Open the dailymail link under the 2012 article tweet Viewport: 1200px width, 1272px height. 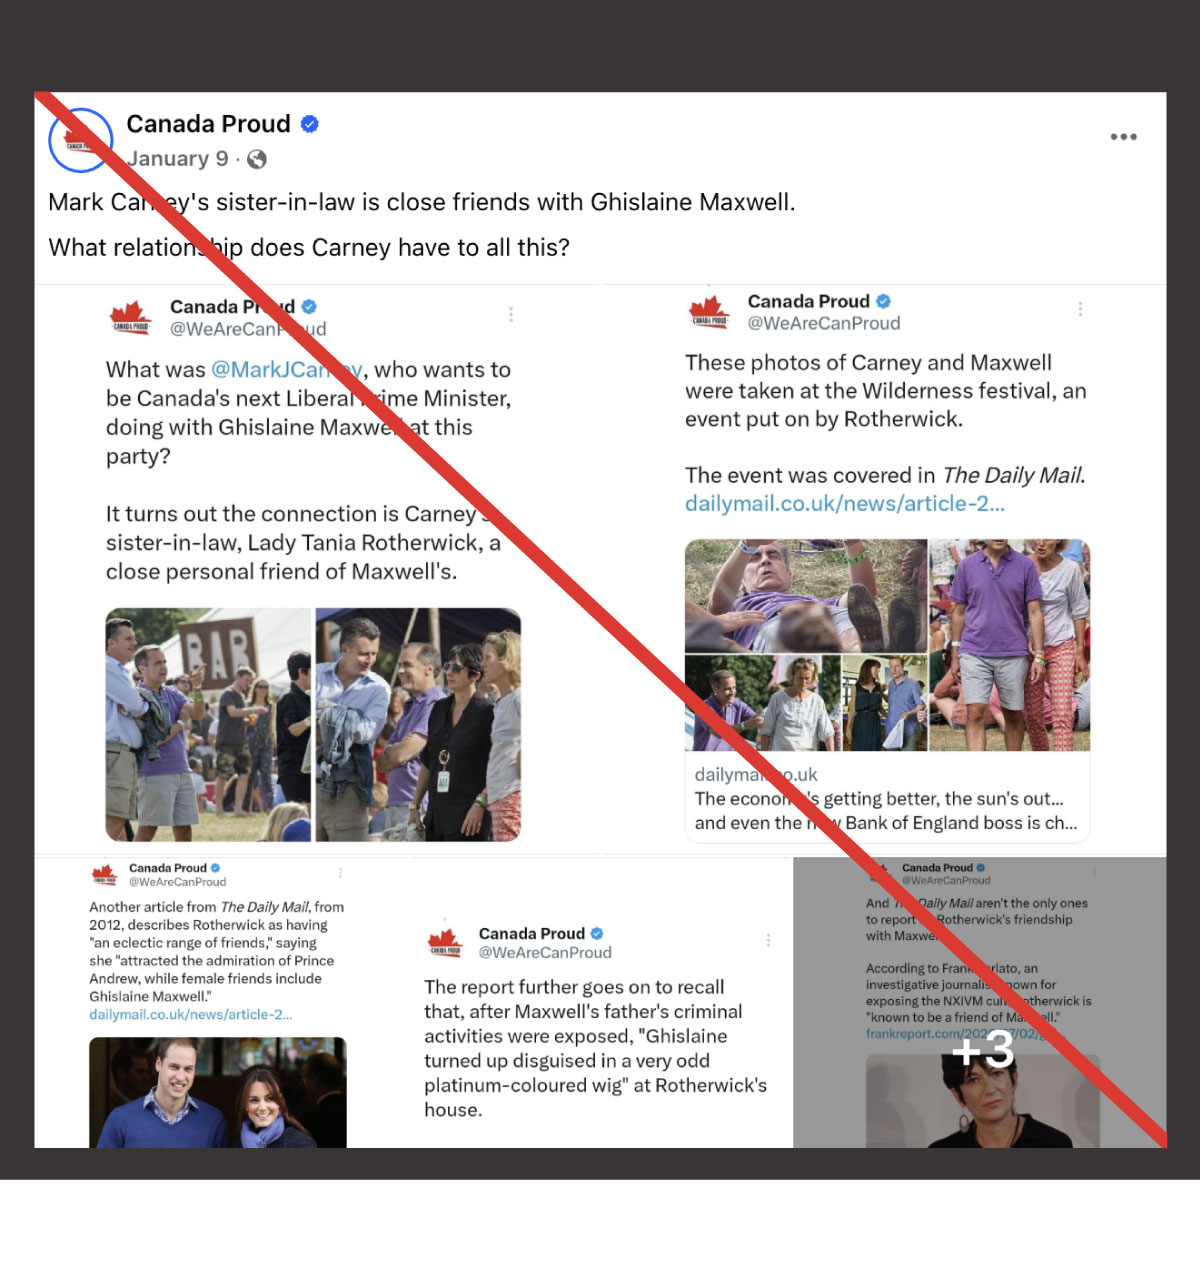[191, 1014]
